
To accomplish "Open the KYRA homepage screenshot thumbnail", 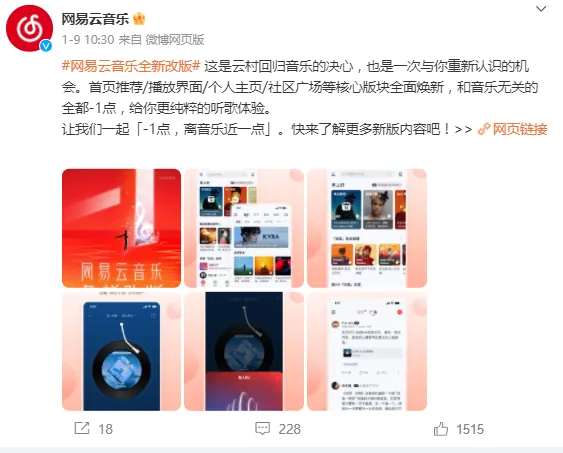I will [x=244, y=228].
